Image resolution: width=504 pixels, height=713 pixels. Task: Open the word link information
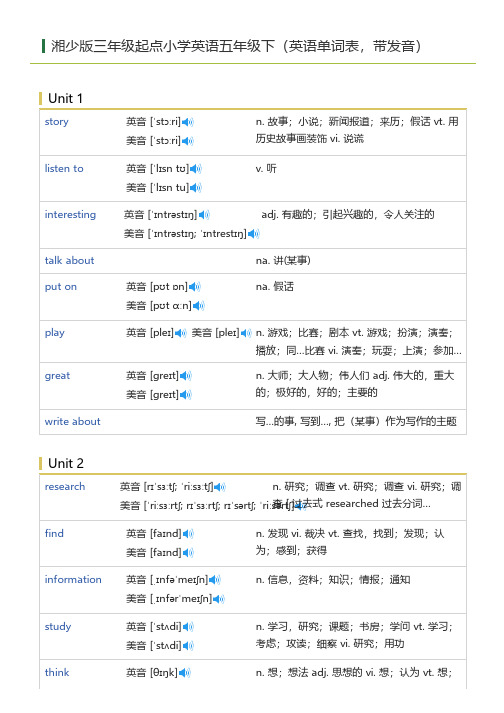click(x=73, y=580)
